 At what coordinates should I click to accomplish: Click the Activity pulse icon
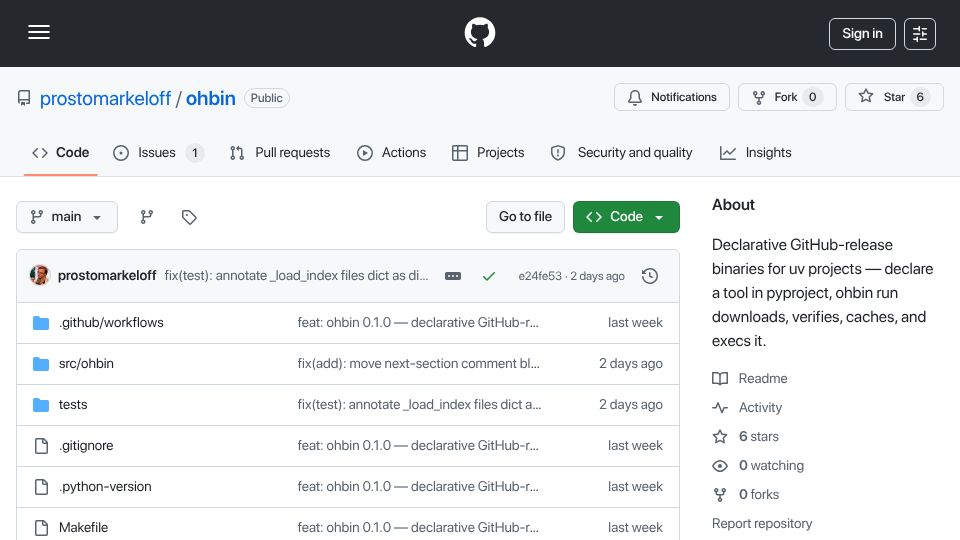point(720,408)
